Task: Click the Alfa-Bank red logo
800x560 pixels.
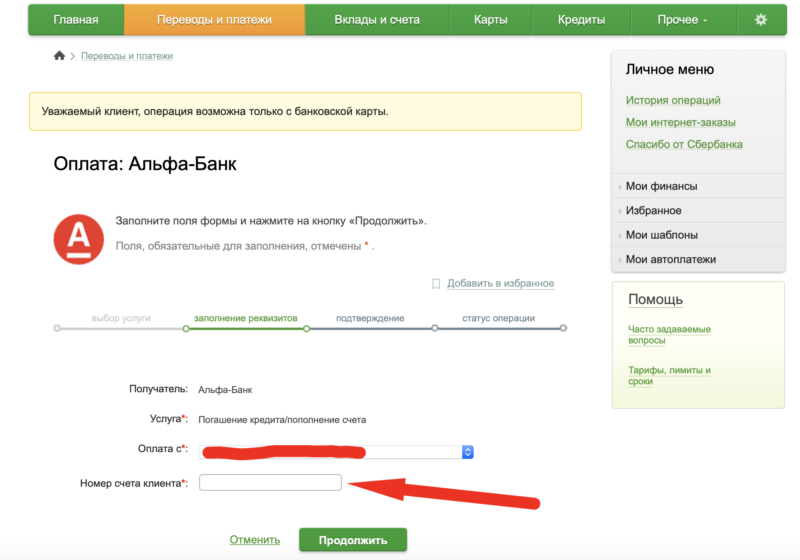Action: point(79,239)
